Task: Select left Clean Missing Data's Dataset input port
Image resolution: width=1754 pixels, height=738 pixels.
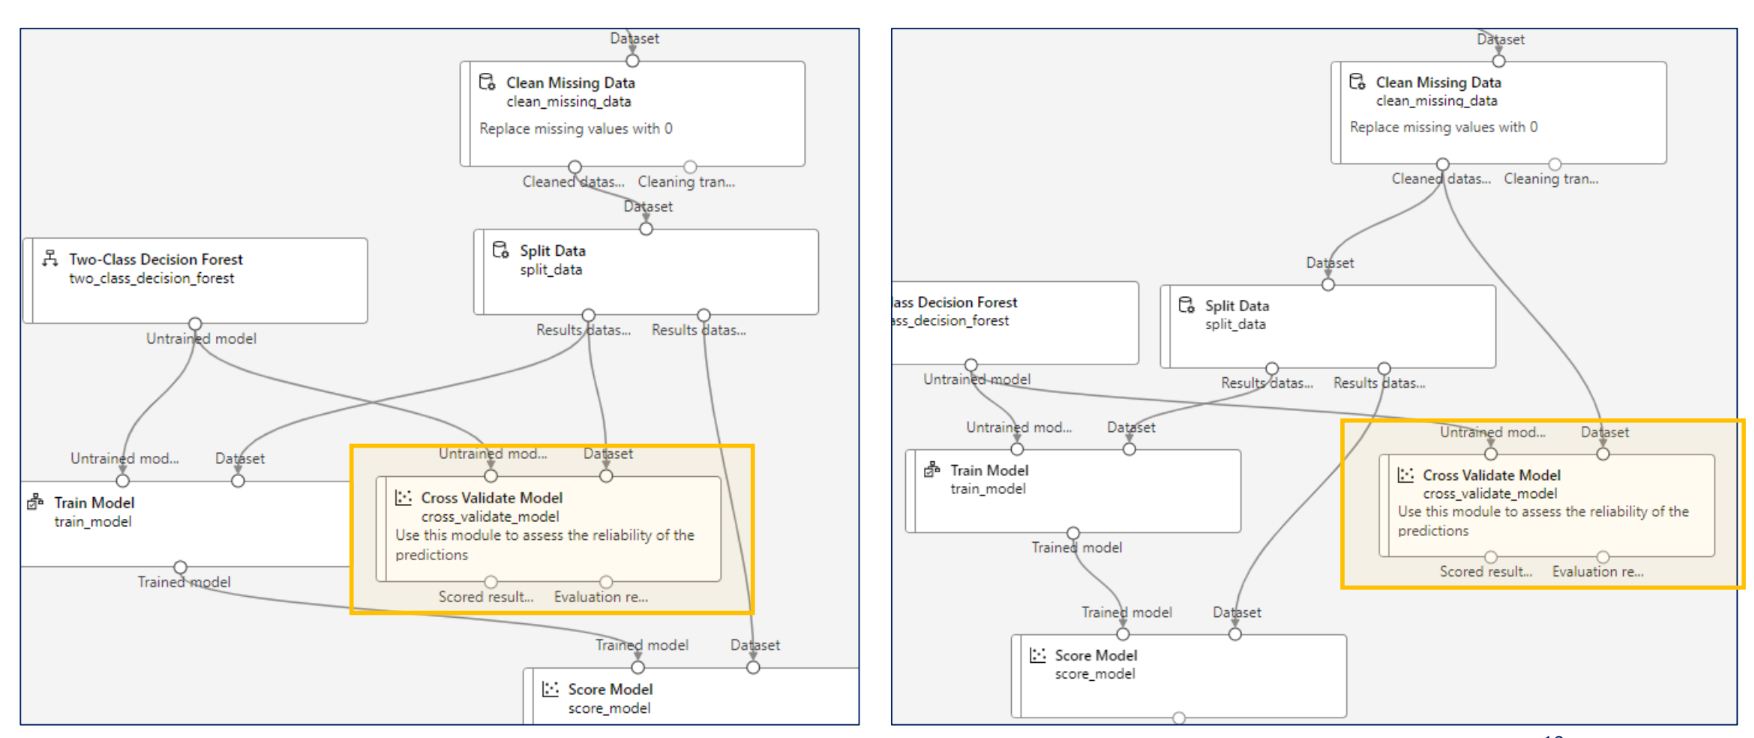Action: pyautogui.click(x=632, y=61)
